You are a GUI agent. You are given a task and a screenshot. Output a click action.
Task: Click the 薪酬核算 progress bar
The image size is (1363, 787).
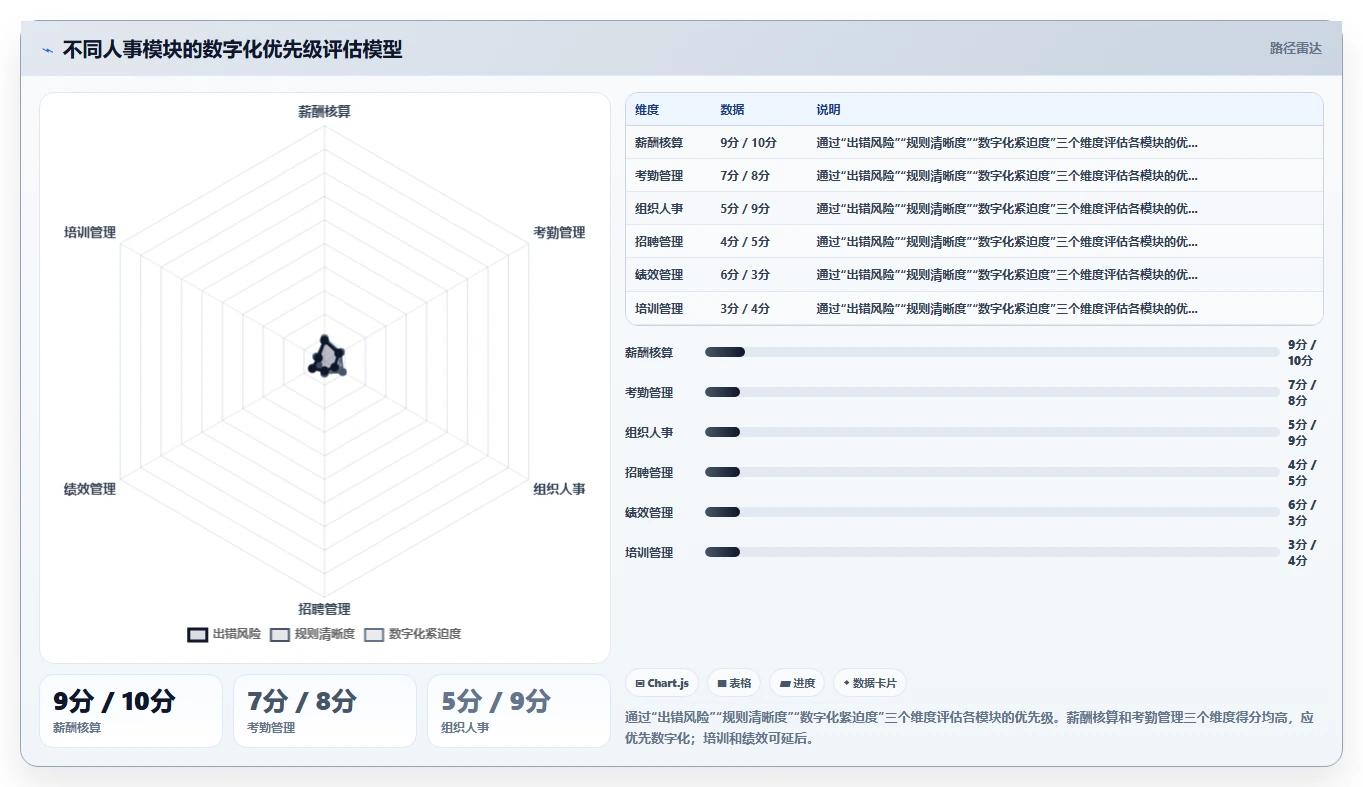(992, 352)
